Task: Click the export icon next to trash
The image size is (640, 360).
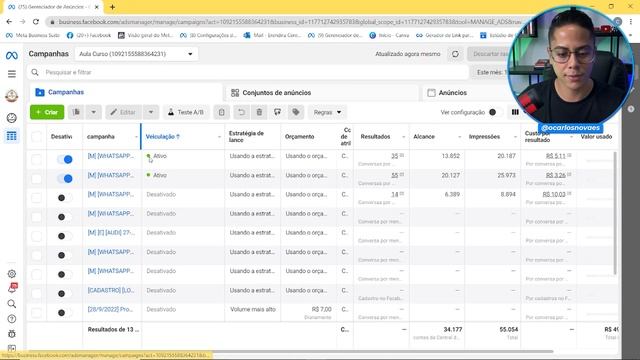Action: tap(278, 112)
